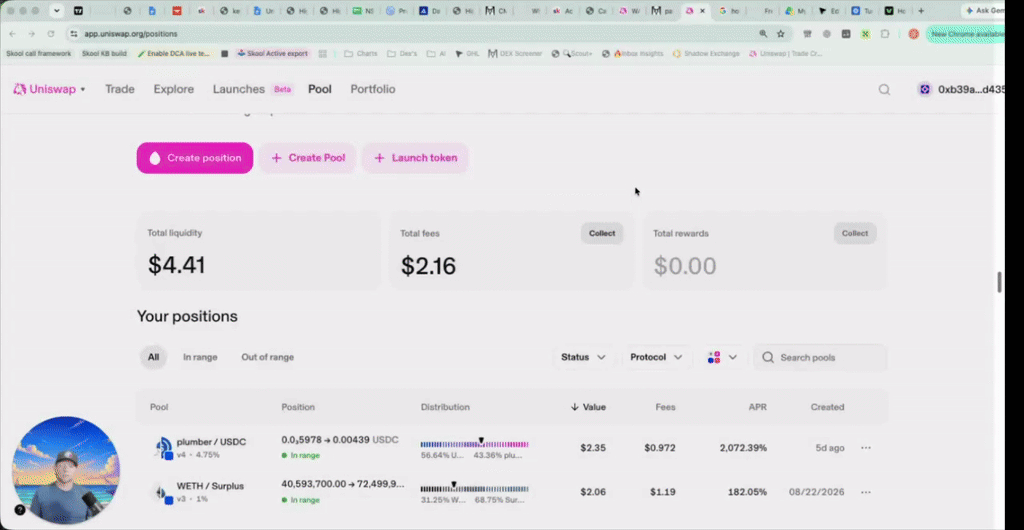Filter positions by Out of range
The width and height of the screenshot is (1024, 530).
click(x=268, y=357)
